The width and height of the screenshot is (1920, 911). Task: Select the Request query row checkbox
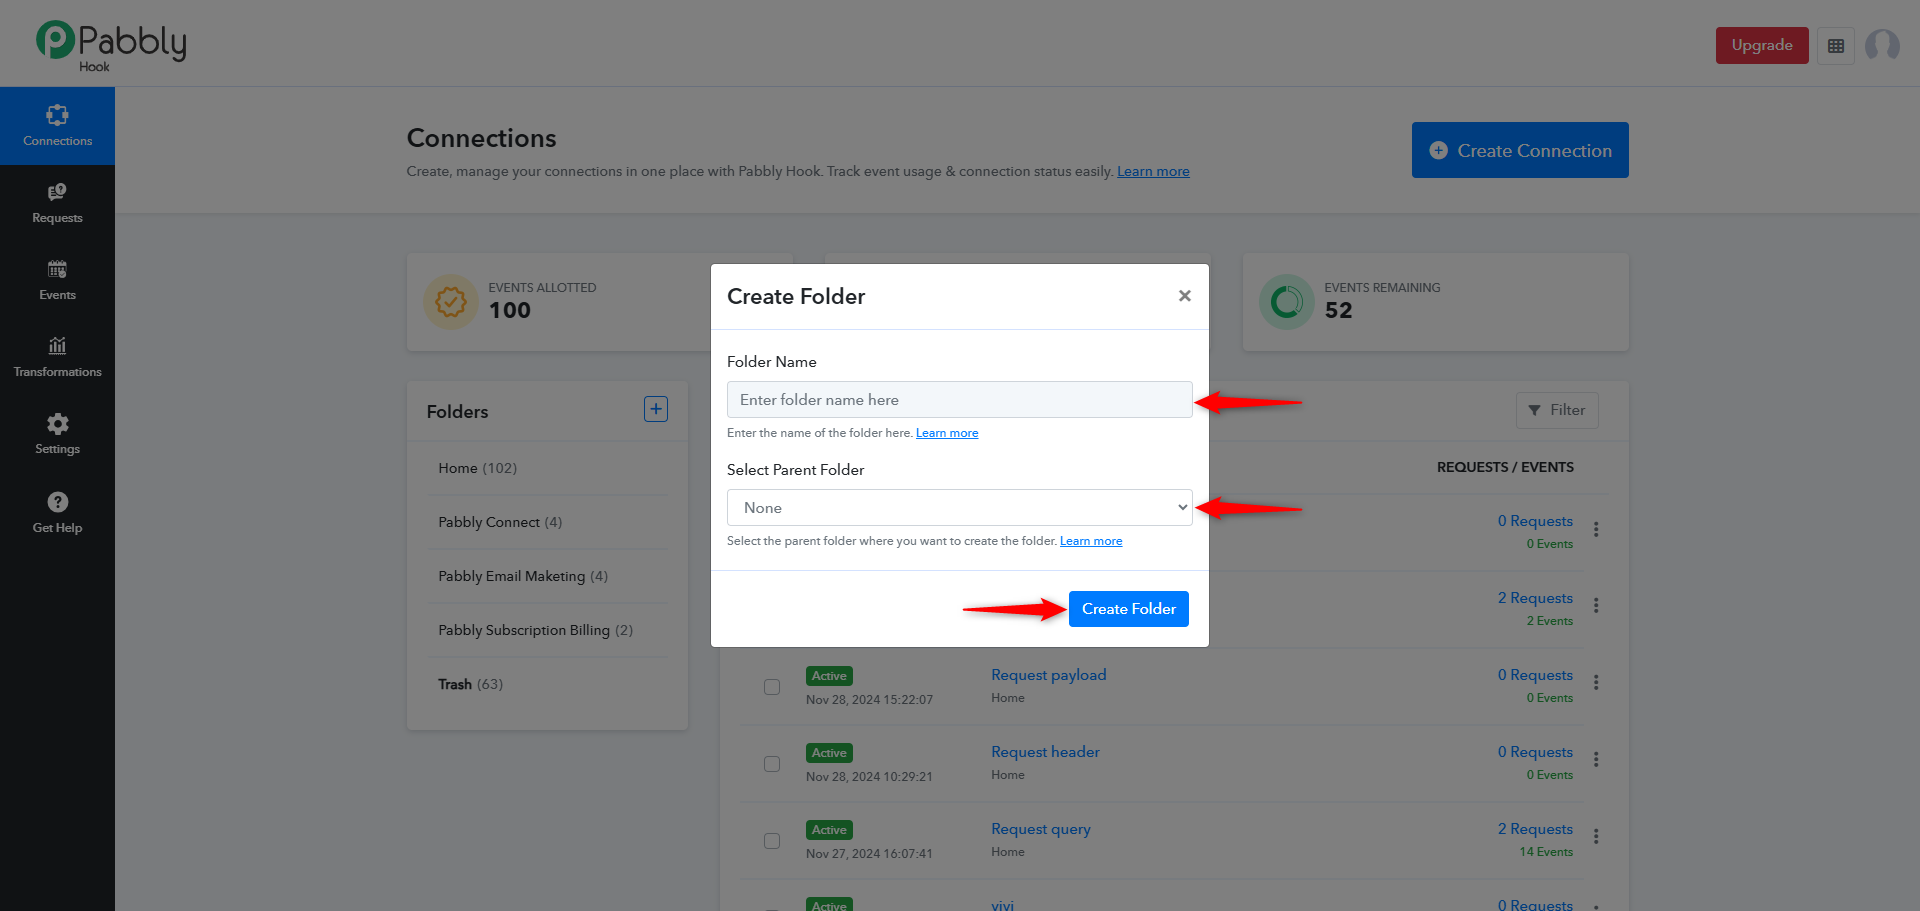click(x=772, y=841)
